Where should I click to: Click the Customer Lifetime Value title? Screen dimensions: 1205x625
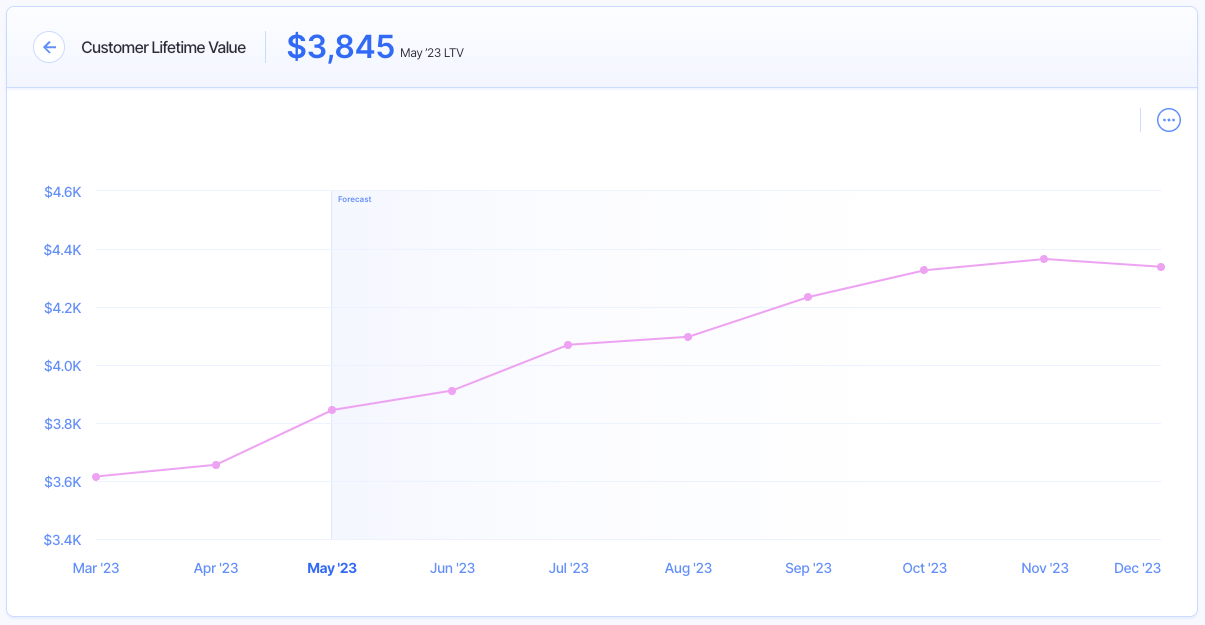164,47
